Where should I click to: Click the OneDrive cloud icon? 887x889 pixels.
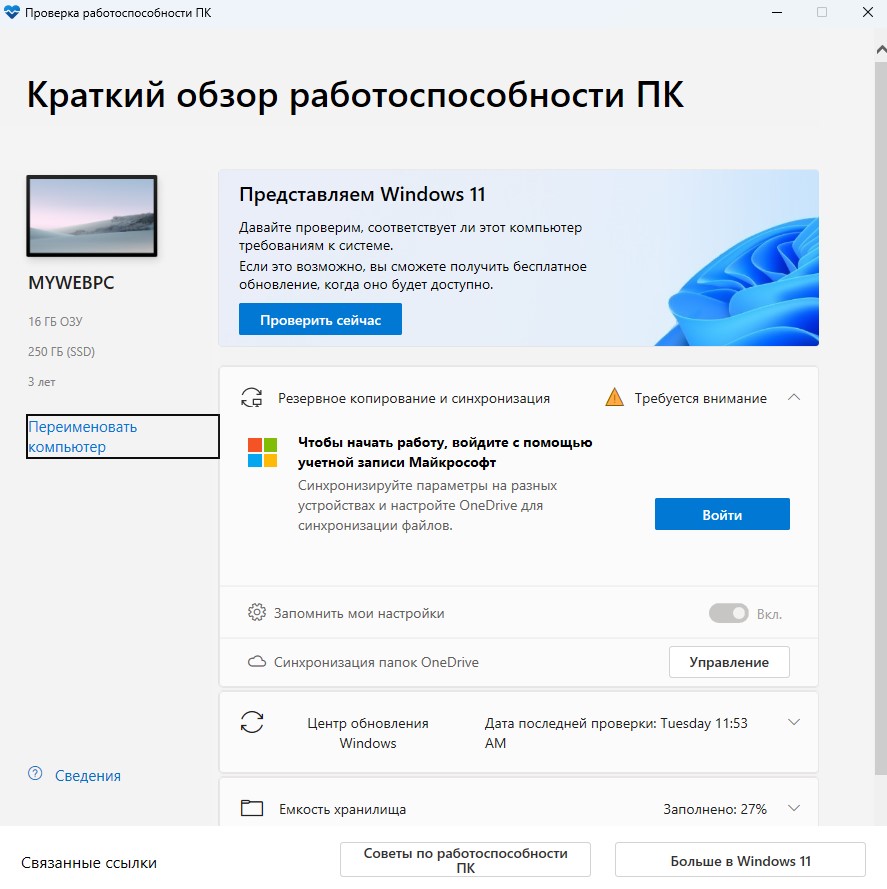coord(257,662)
